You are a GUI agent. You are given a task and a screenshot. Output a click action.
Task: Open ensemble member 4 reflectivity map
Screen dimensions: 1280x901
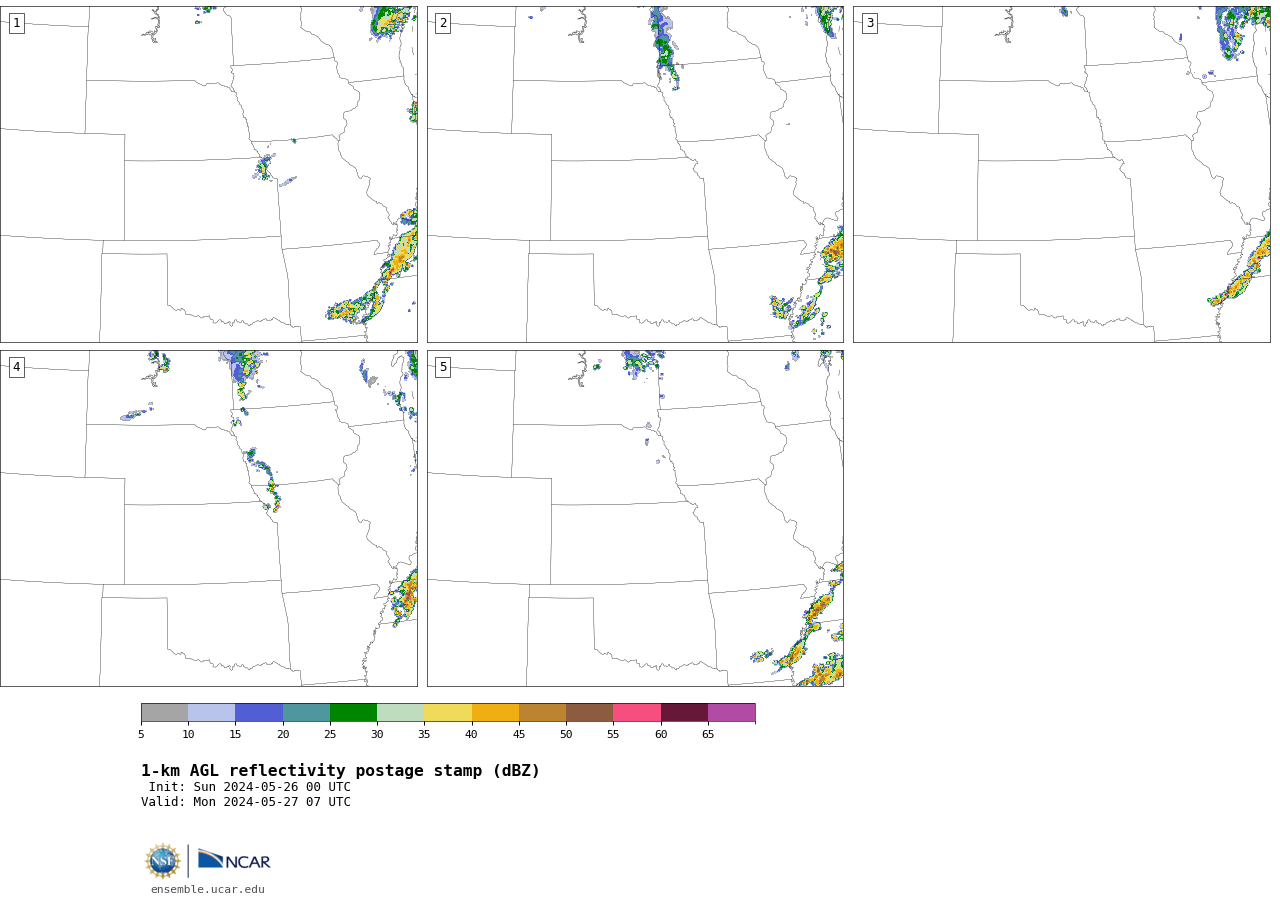(209, 518)
